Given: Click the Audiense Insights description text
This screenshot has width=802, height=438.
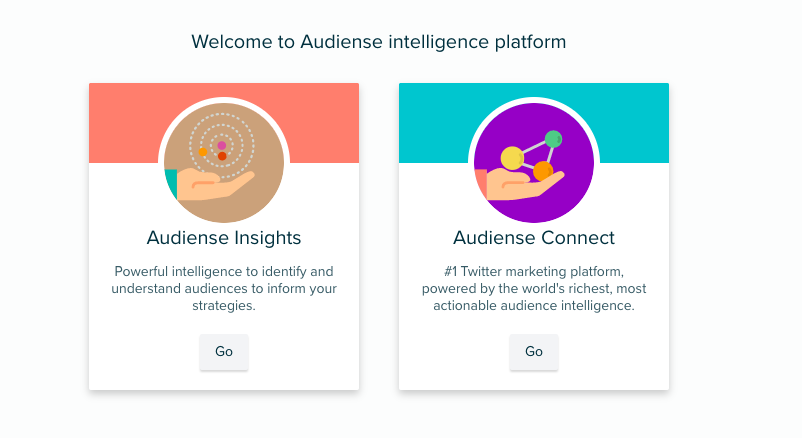Looking at the screenshot, I should pos(224,289).
